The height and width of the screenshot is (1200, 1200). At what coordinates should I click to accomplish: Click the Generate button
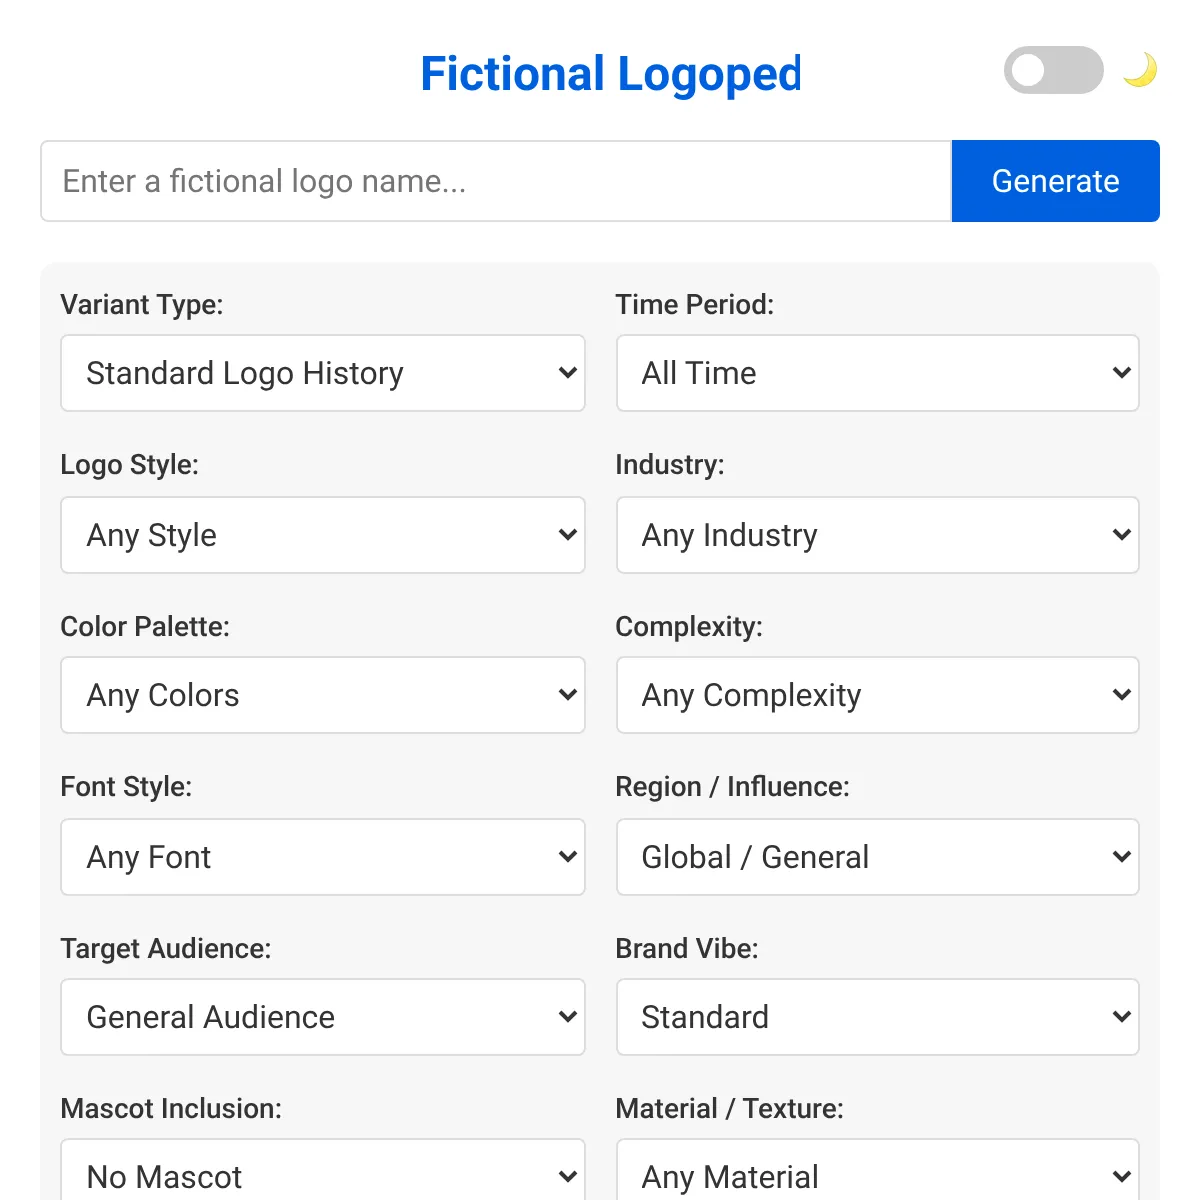point(1055,181)
